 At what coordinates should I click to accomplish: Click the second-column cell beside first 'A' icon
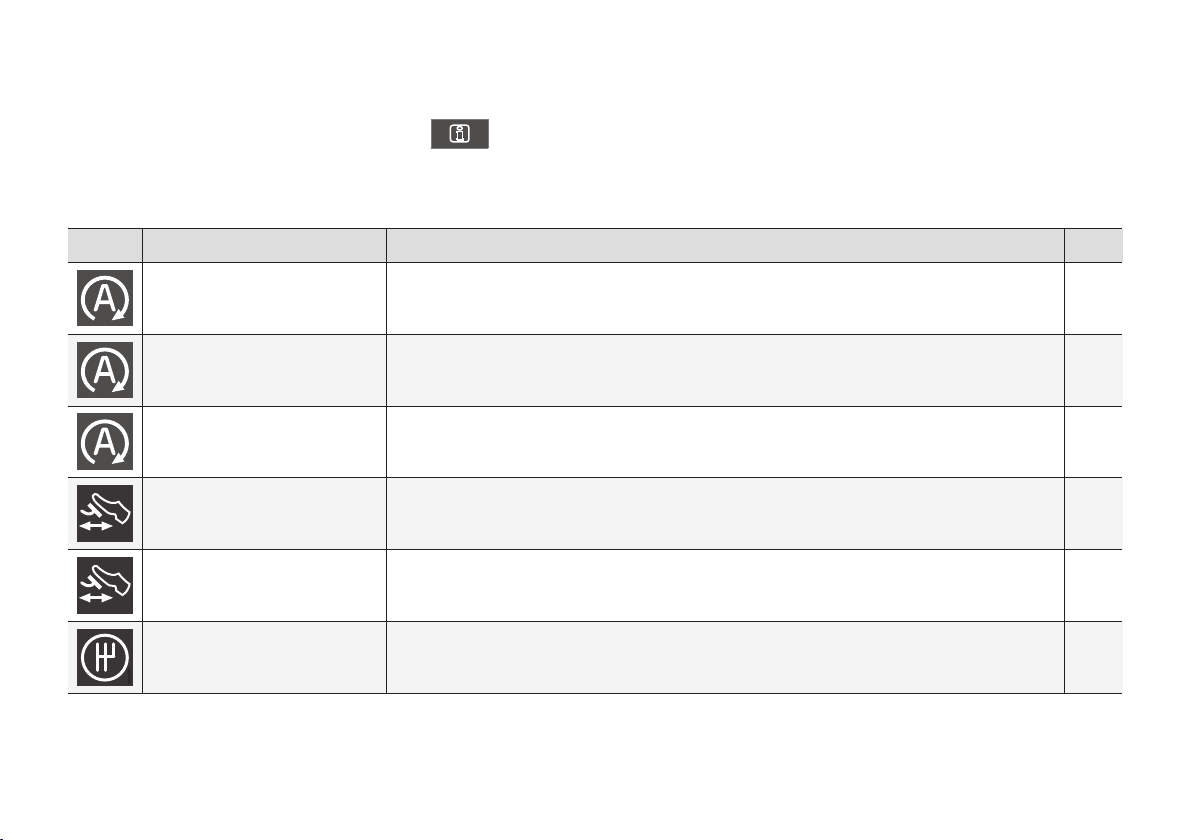tap(265, 298)
